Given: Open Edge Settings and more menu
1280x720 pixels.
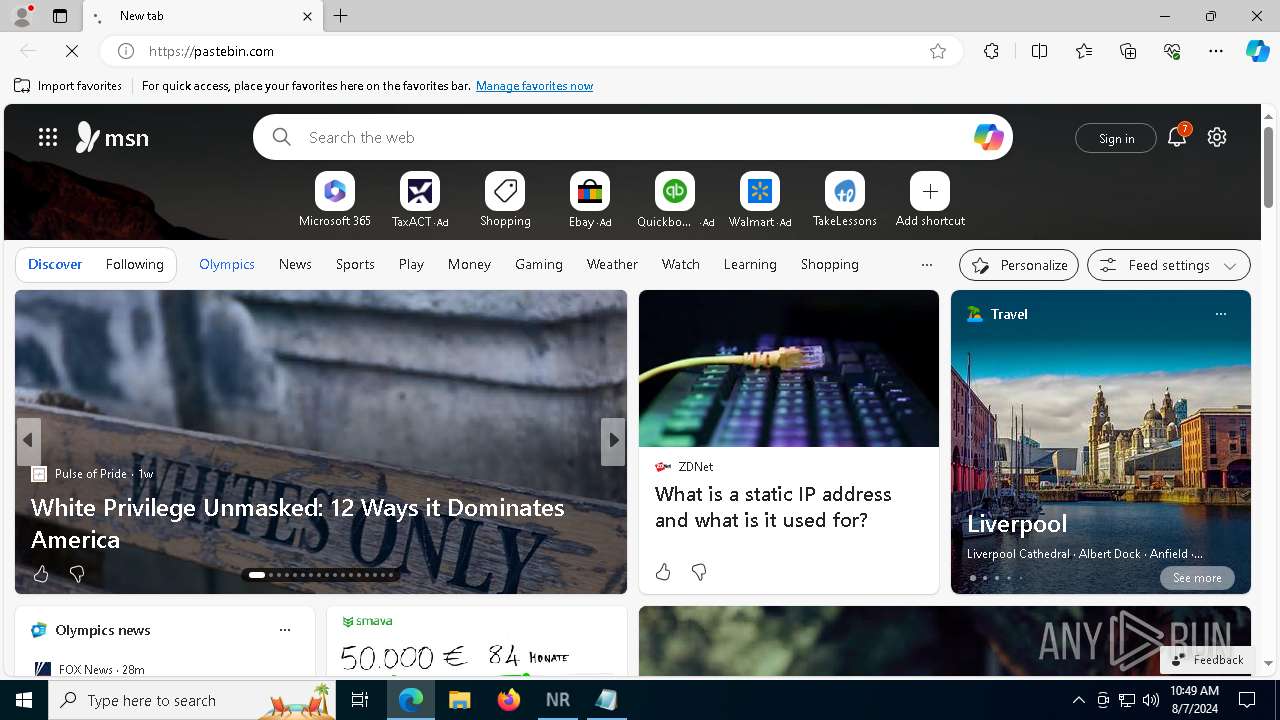Looking at the screenshot, I should [1216, 51].
